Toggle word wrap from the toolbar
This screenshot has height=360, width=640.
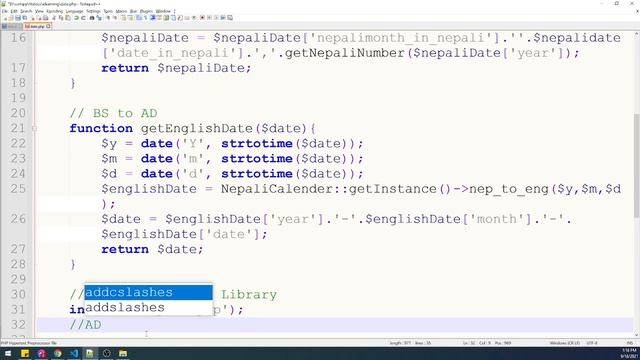point(138,18)
